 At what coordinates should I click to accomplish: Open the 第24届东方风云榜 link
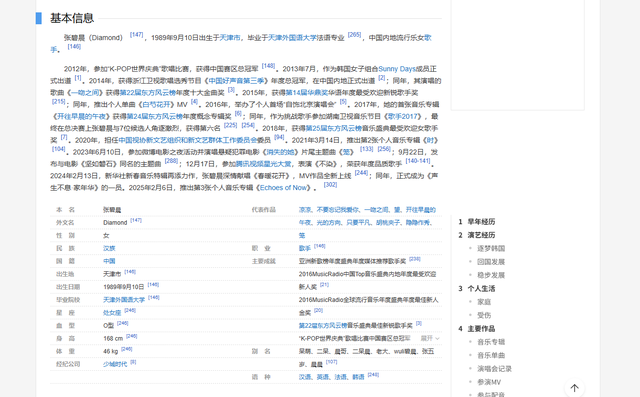point(154,116)
